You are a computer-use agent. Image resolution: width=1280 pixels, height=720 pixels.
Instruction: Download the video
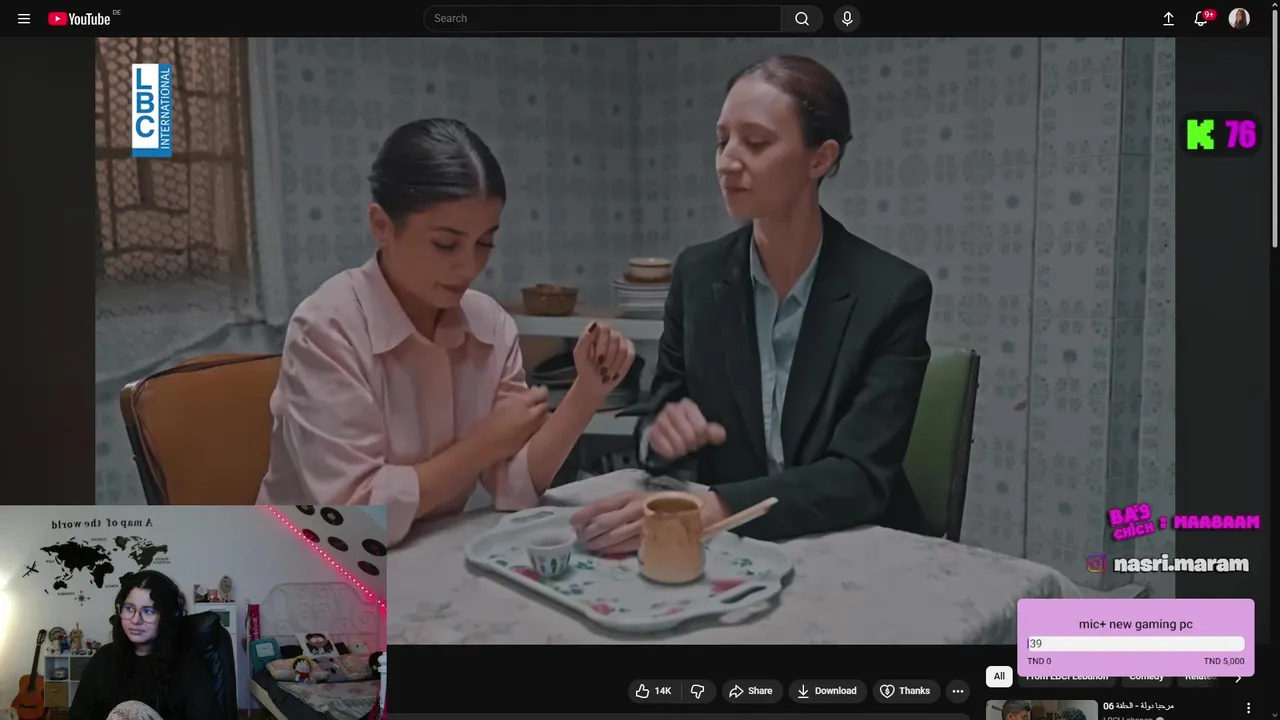(826, 691)
